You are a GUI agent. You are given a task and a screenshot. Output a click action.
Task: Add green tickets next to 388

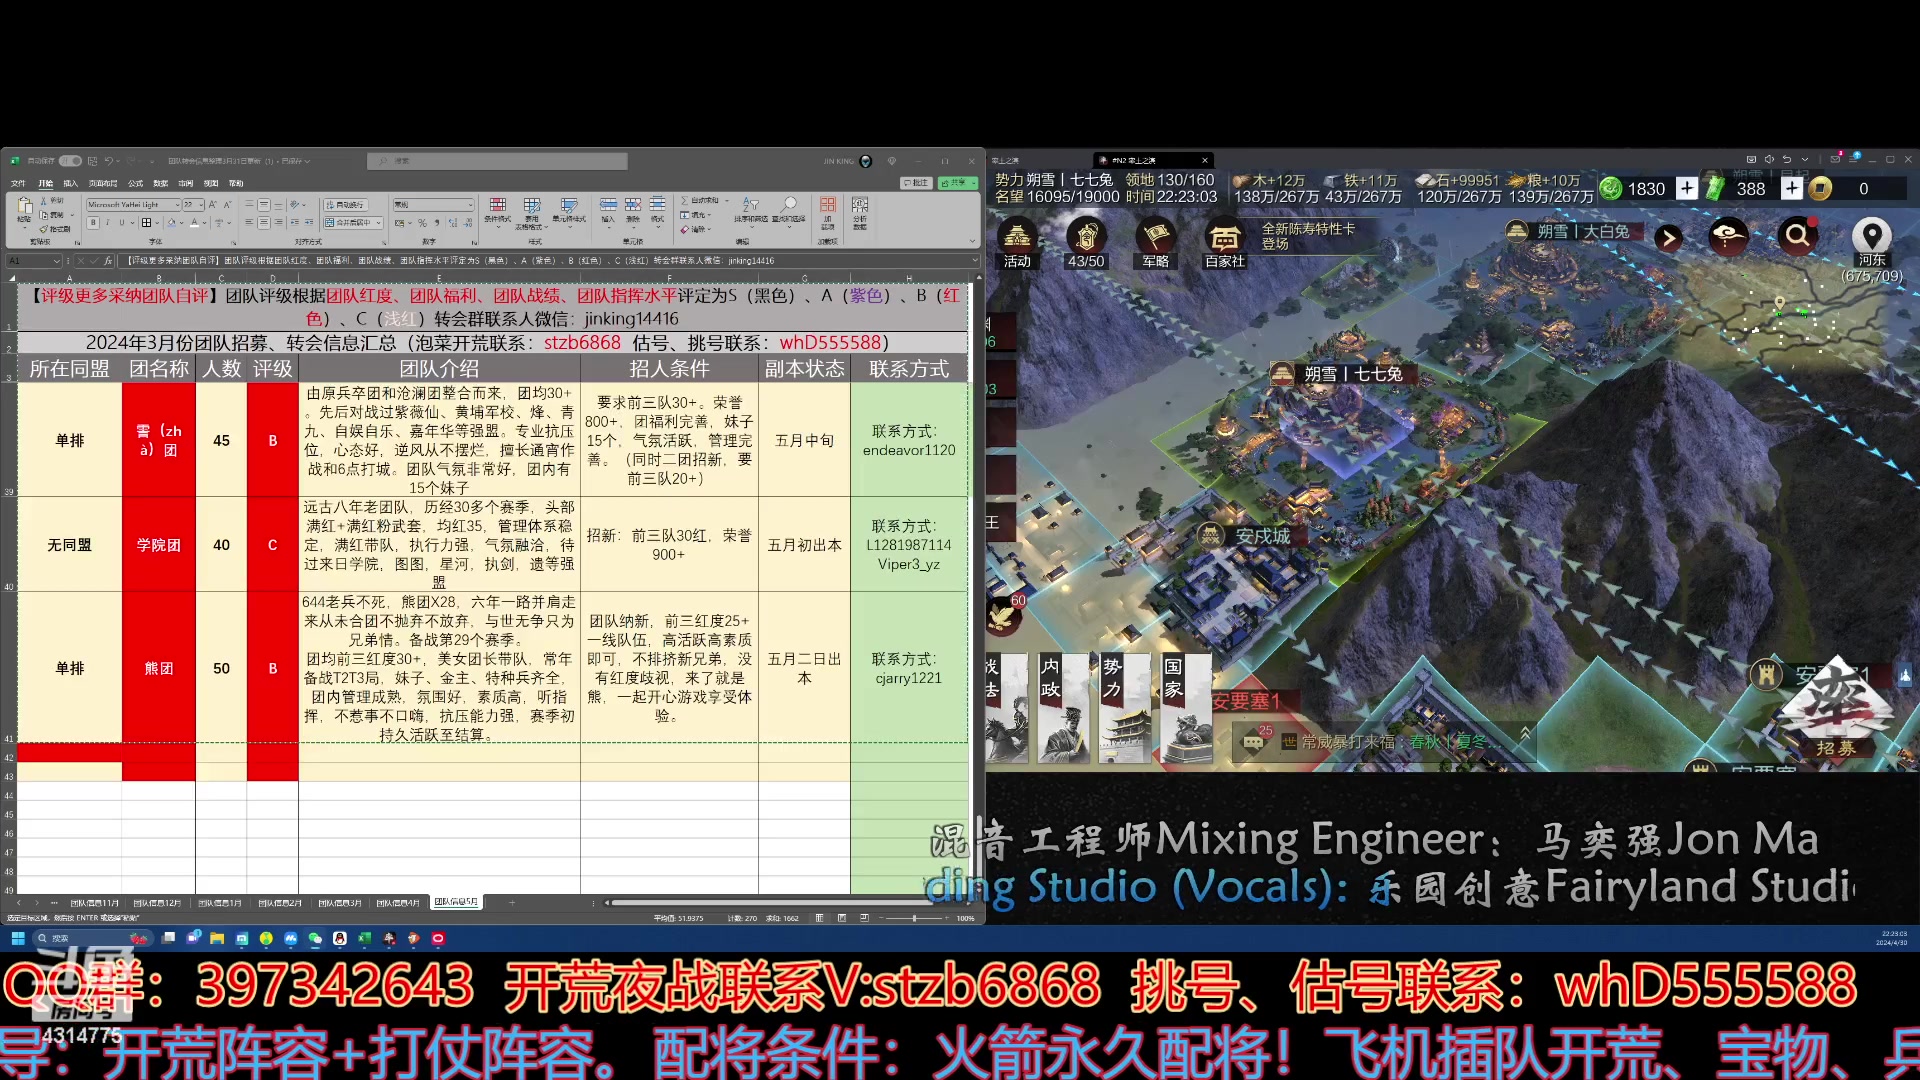(1792, 188)
